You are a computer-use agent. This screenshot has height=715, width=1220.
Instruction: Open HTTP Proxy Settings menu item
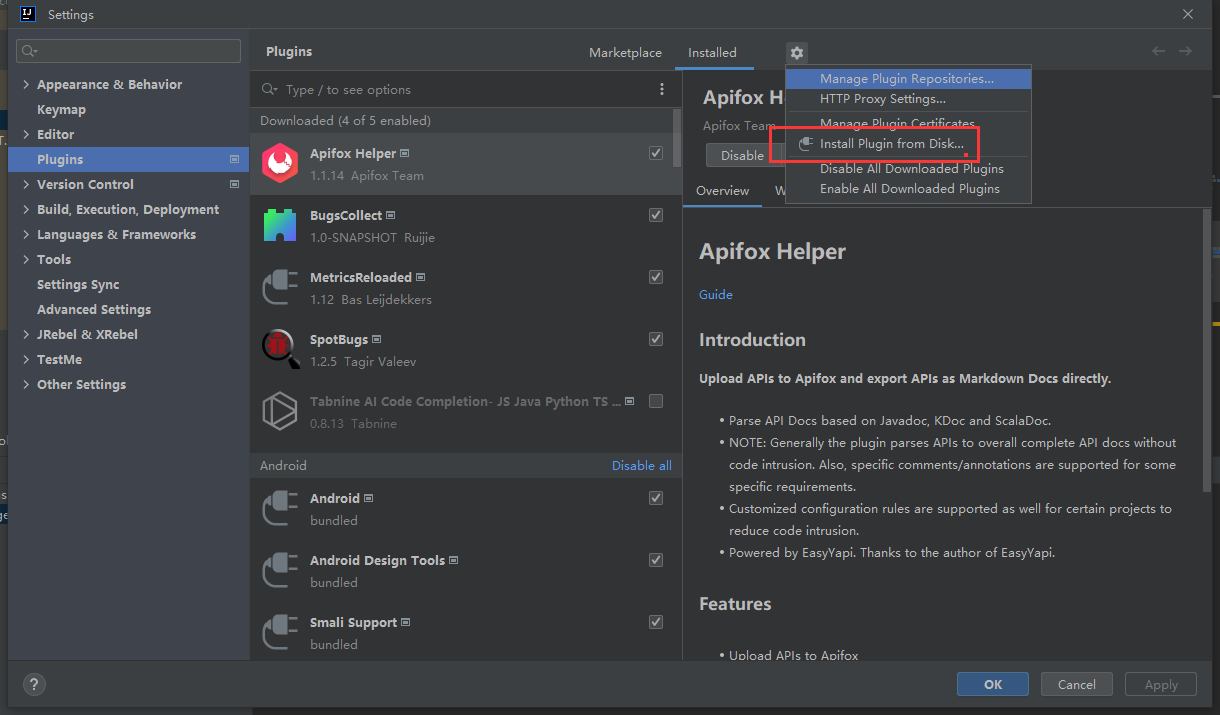[908, 99]
